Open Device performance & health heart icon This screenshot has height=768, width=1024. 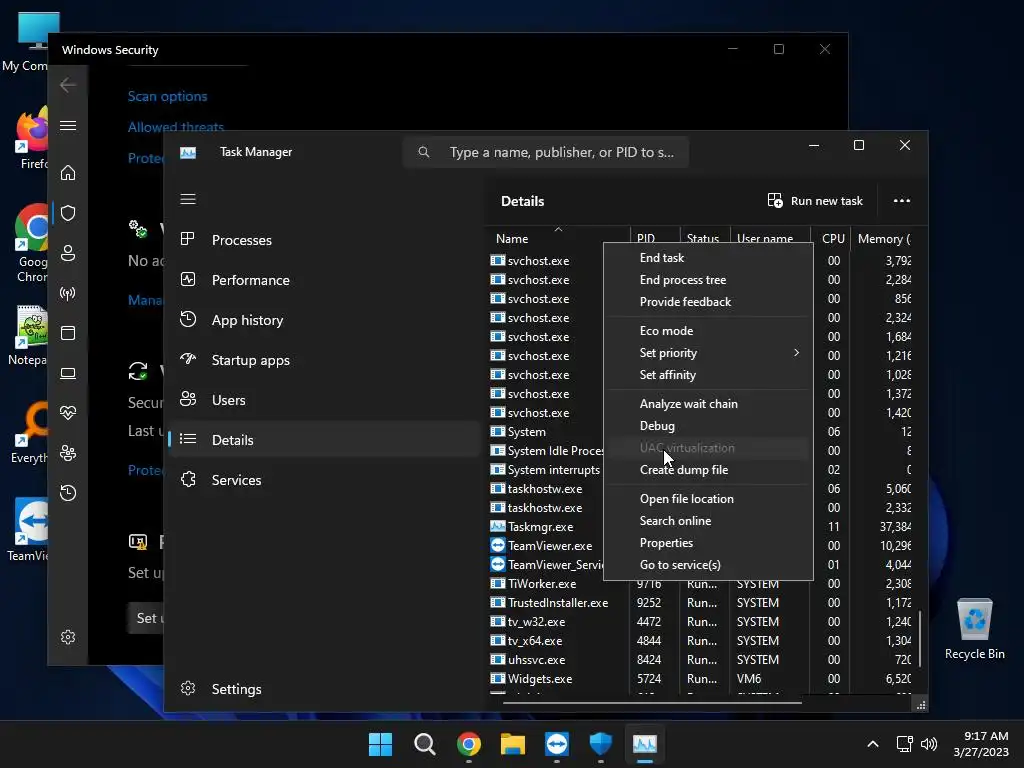click(68, 413)
